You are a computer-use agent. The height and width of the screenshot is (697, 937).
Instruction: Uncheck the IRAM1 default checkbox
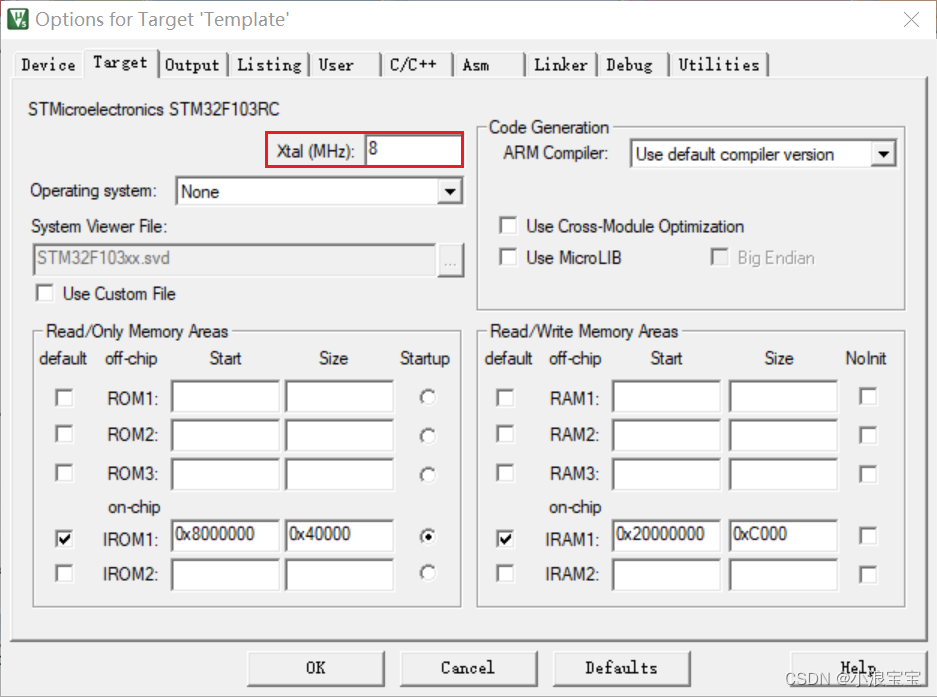505,539
